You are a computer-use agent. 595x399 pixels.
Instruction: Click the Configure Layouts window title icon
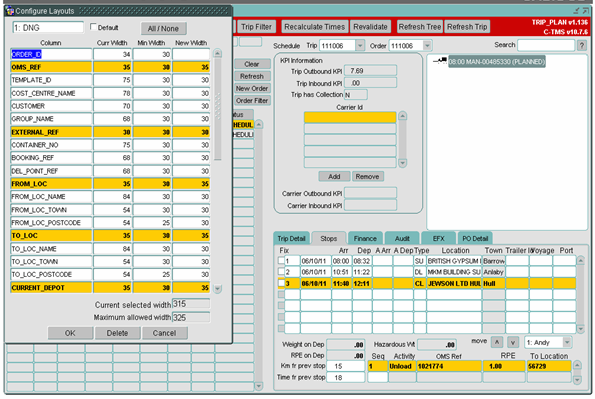pyautogui.click(x=10, y=11)
